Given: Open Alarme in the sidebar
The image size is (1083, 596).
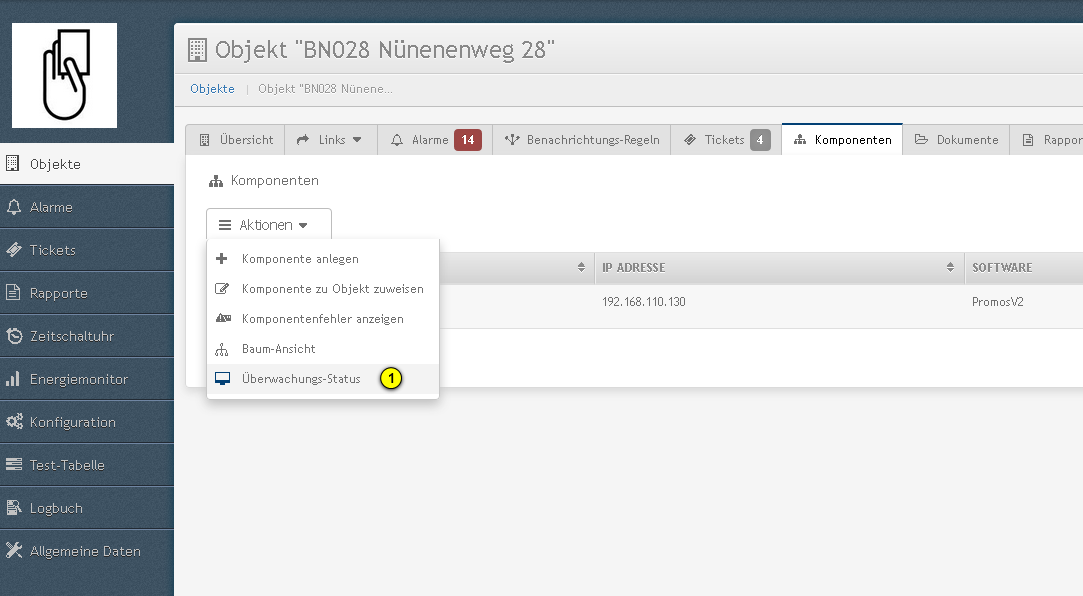Looking at the screenshot, I should coord(87,206).
